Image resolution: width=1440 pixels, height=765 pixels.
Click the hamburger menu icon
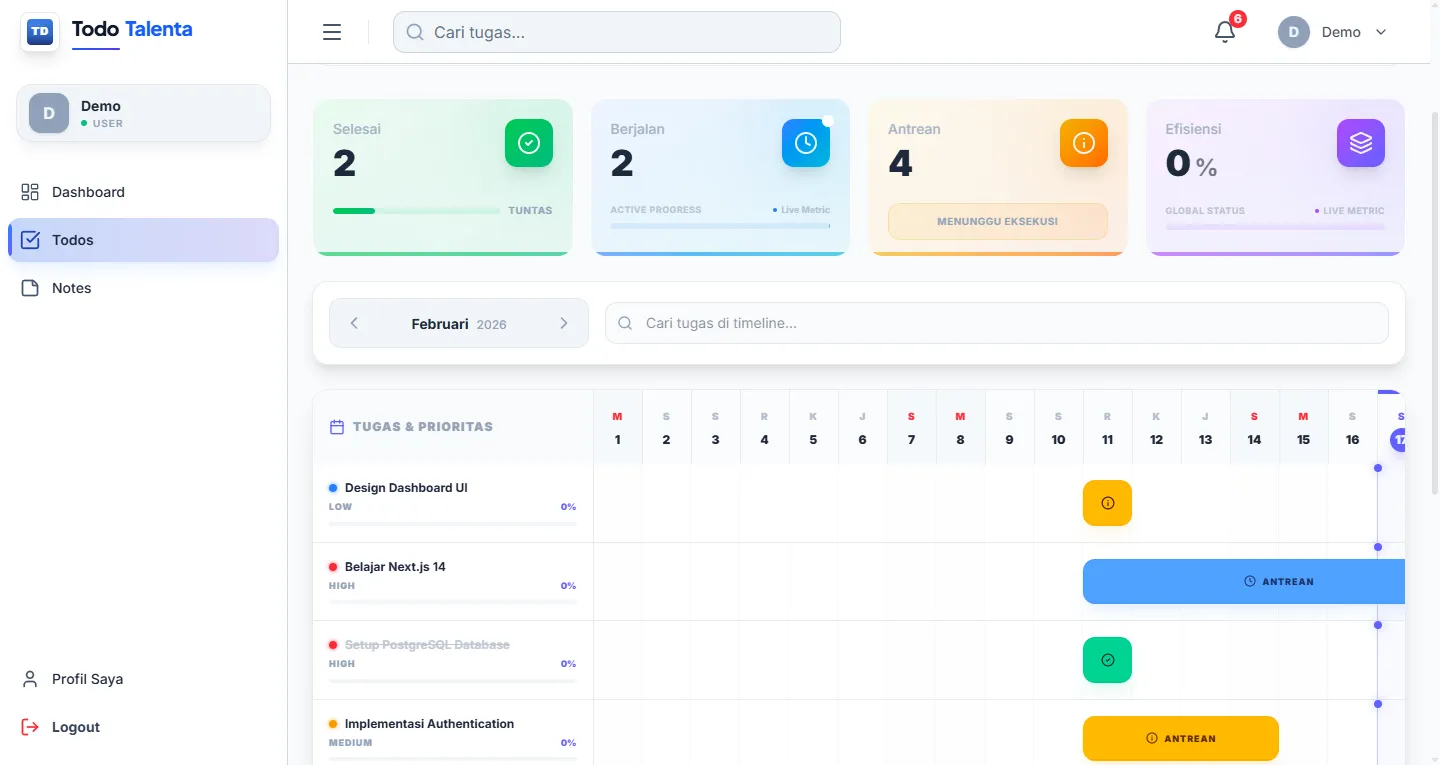(x=332, y=32)
